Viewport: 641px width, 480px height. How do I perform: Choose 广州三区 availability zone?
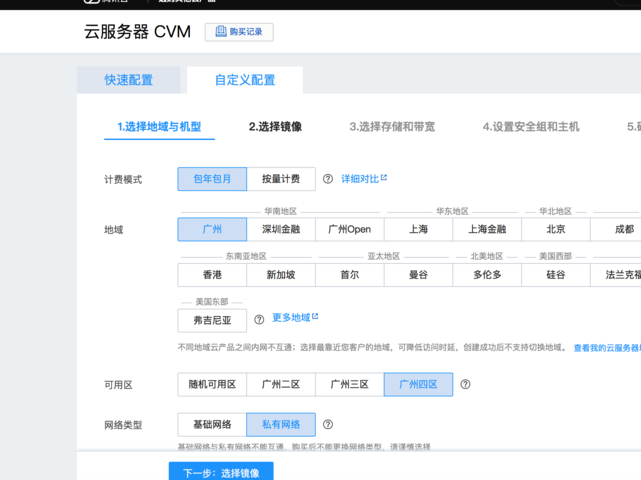pyautogui.click(x=350, y=384)
